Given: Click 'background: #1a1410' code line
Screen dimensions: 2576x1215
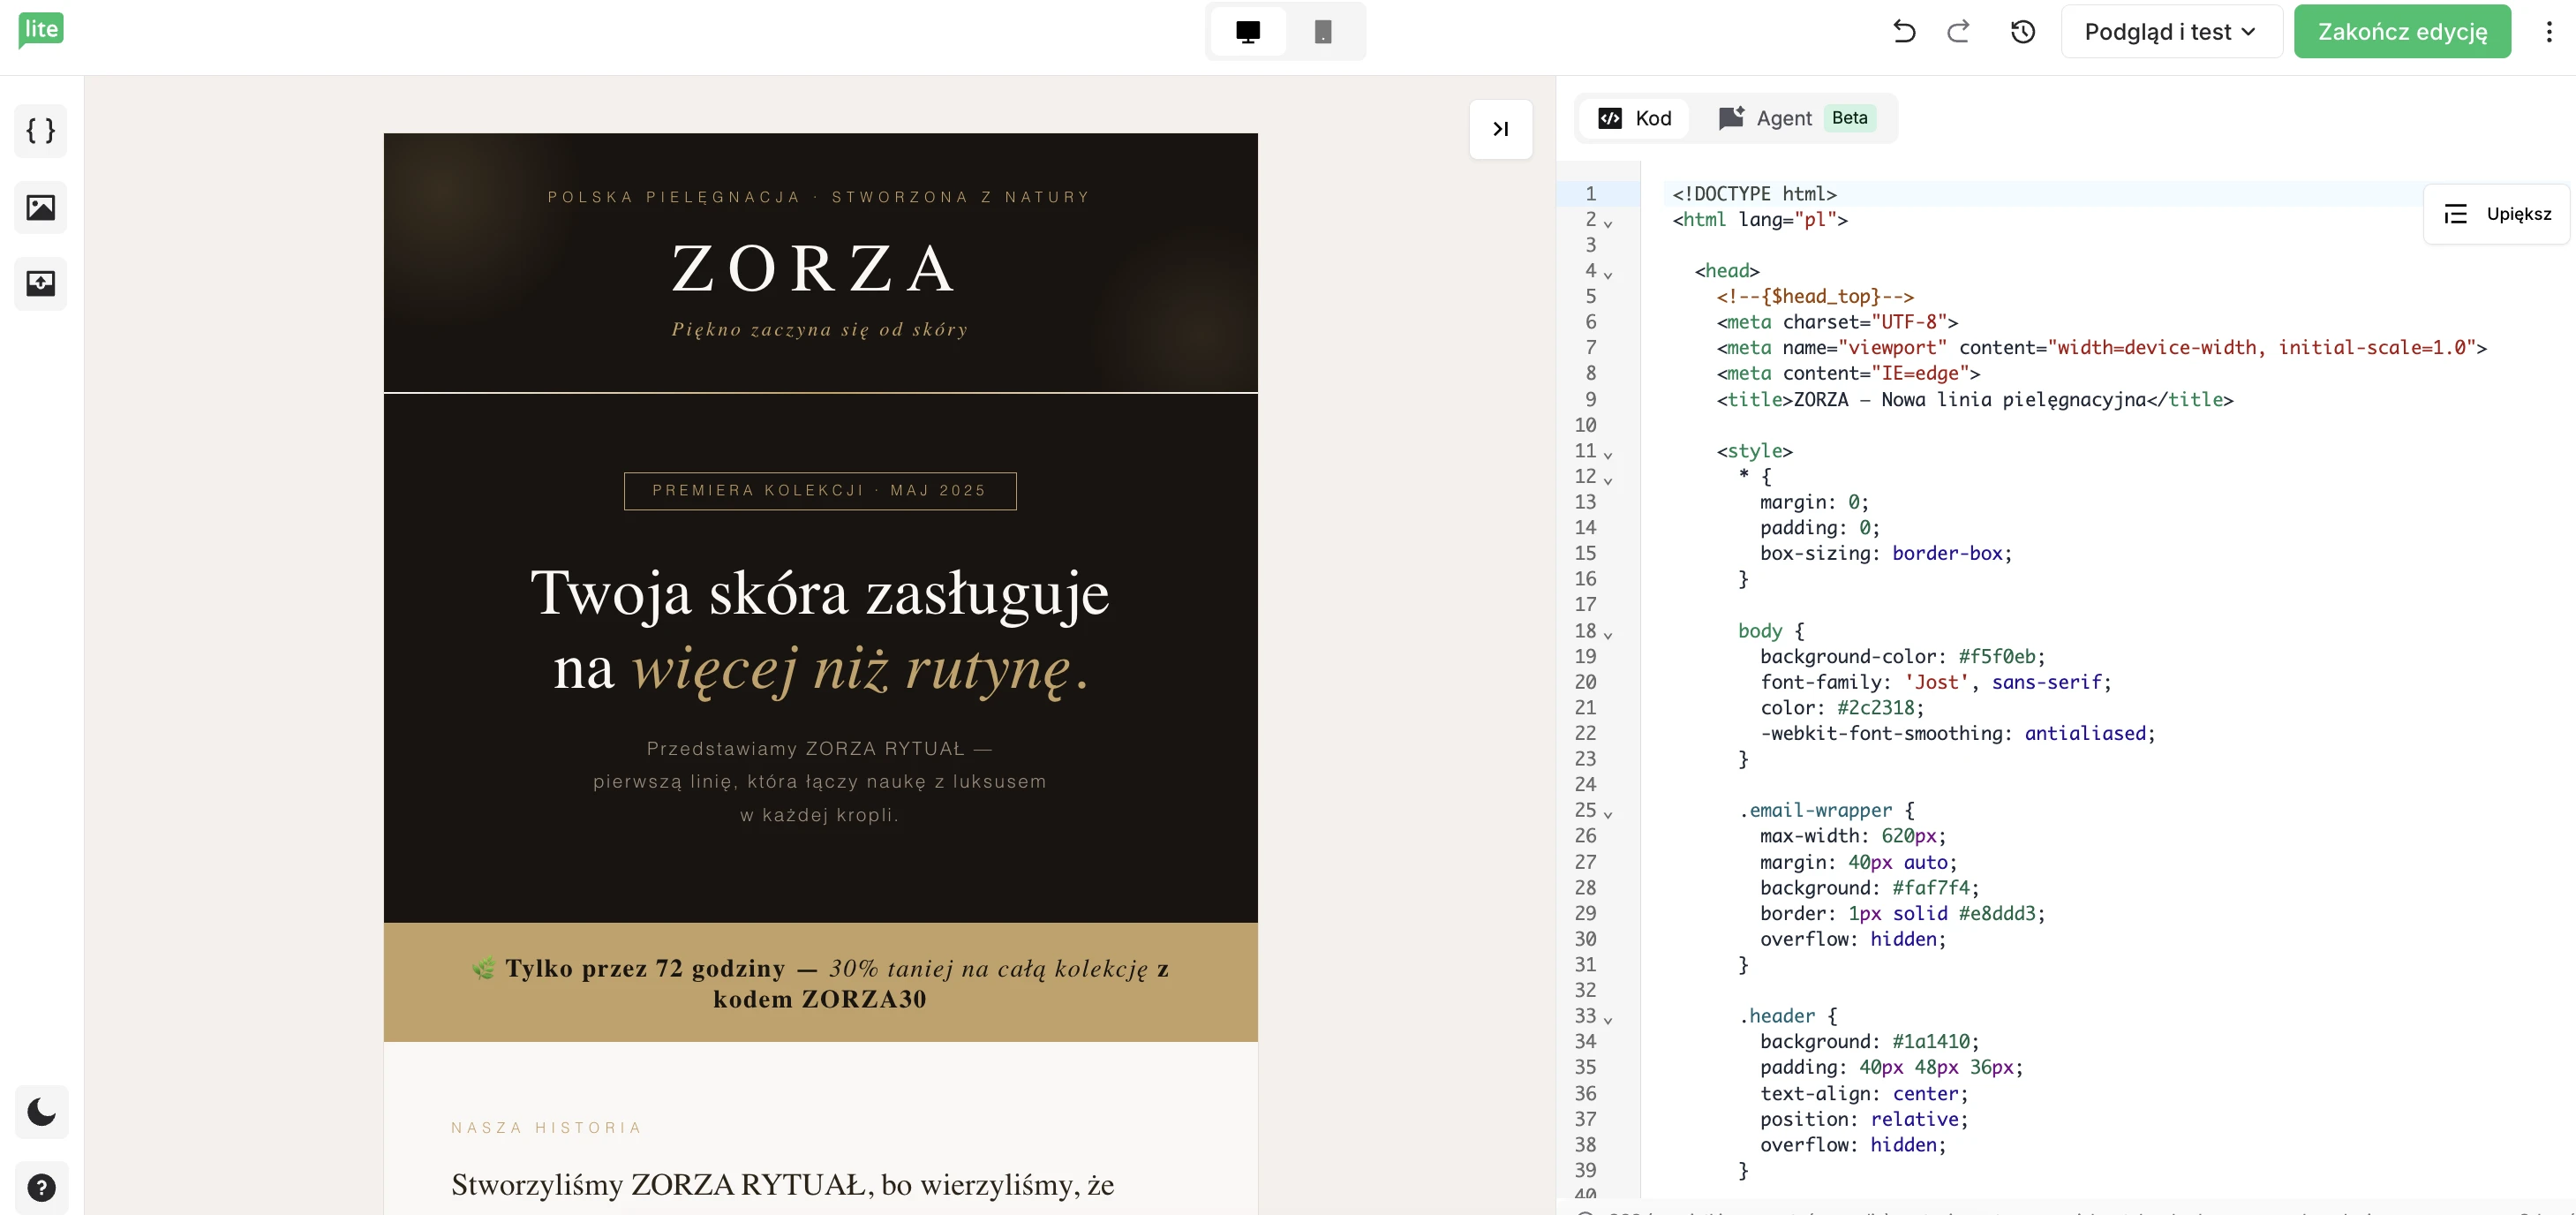Looking at the screenshot, I should 1870,1041.
